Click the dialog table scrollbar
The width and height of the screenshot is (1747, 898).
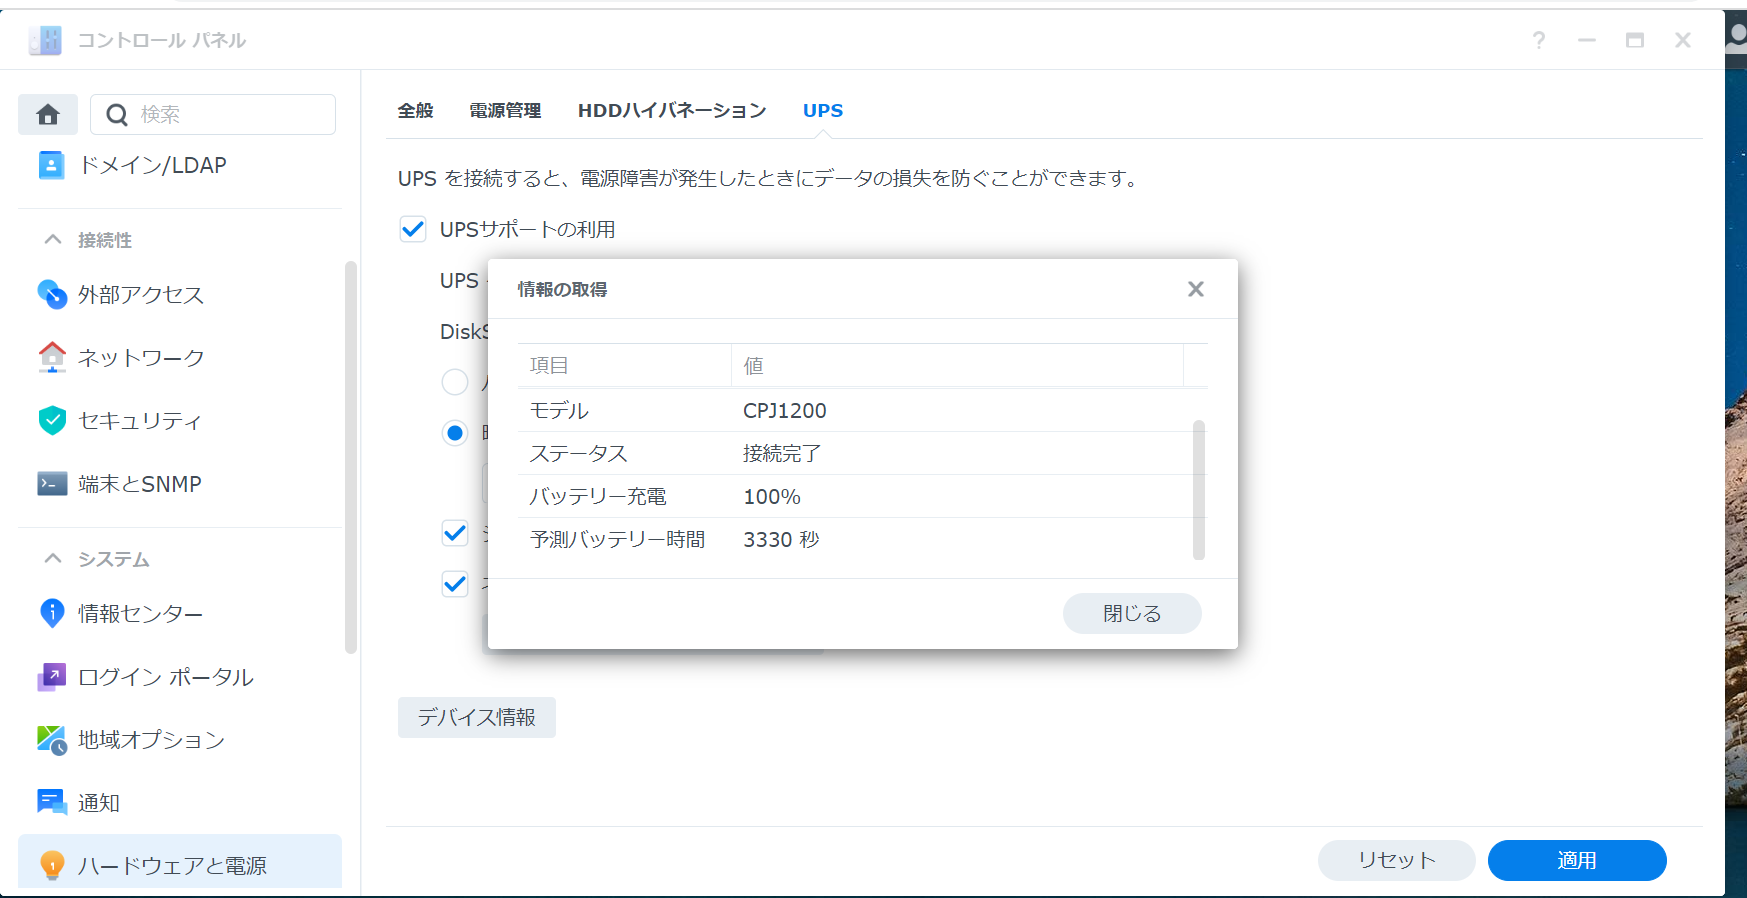pyautogui.click(x=1199, y=490)
